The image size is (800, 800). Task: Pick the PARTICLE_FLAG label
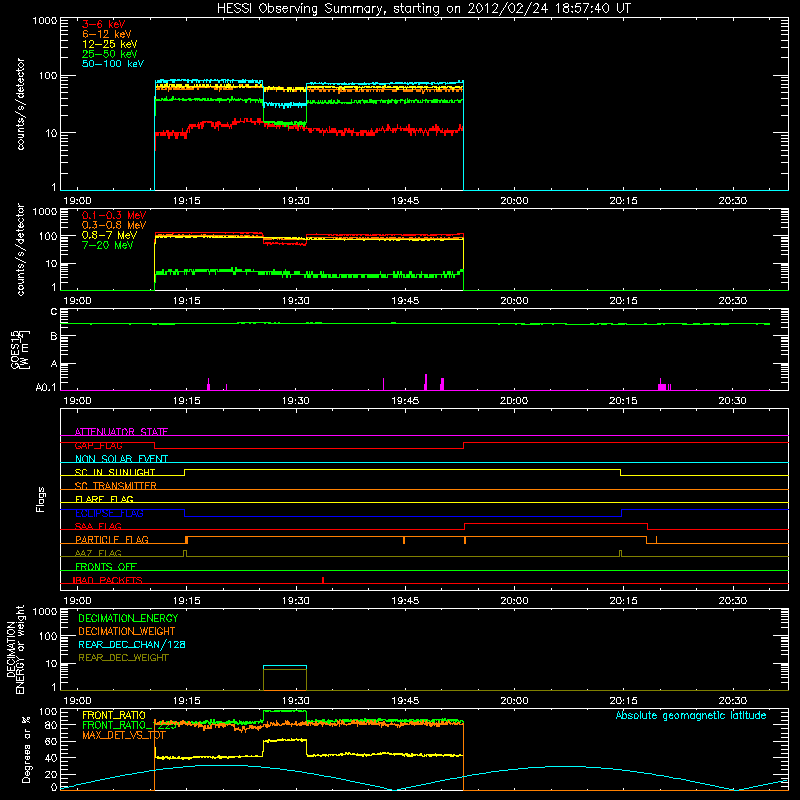click(x=112, y=540)
